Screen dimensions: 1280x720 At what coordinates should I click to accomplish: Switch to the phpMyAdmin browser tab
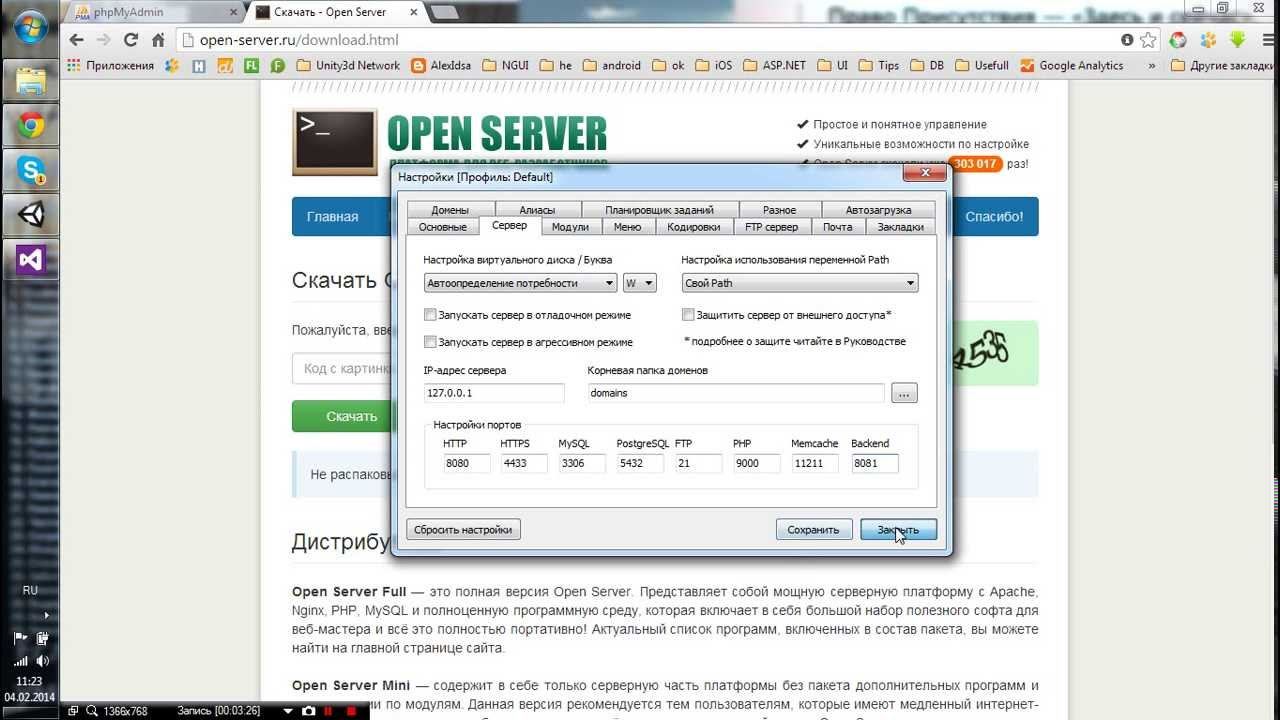click(154, 12)
